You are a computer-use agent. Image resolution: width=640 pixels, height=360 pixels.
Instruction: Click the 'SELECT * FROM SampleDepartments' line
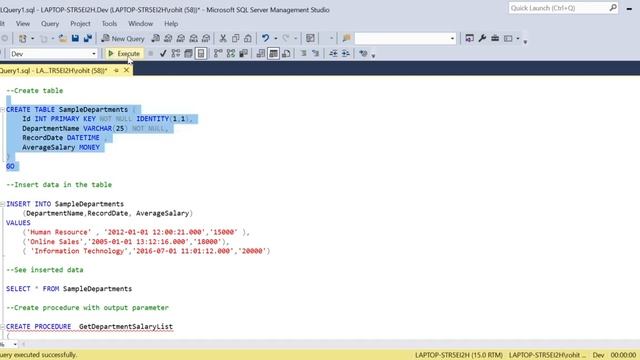coord(69,289)
